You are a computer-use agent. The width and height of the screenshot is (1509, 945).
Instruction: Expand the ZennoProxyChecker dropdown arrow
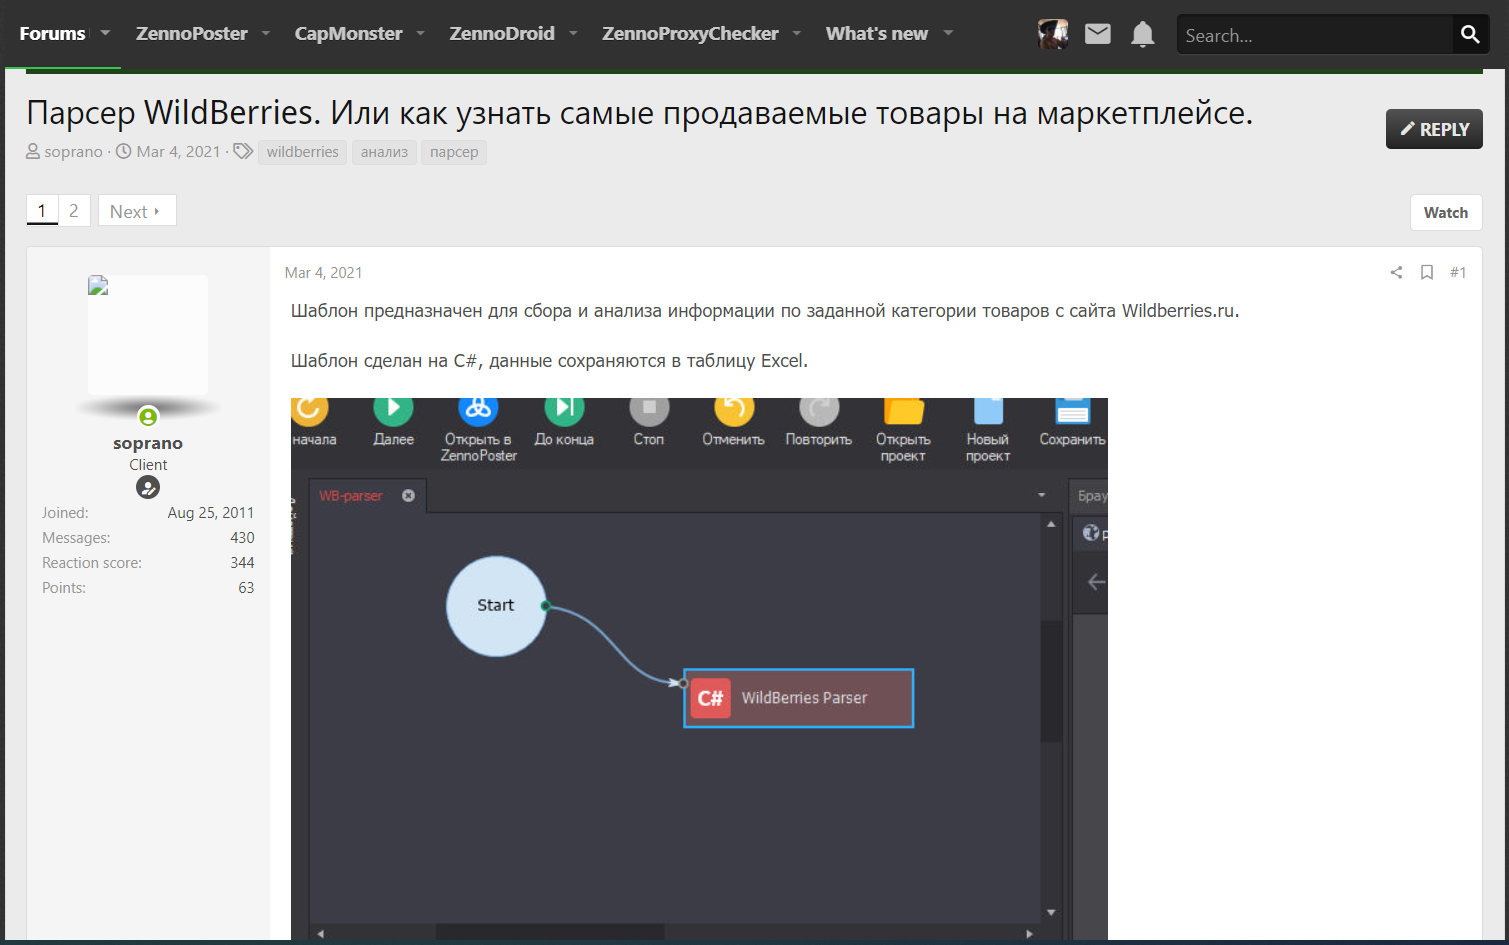point(797,33)
